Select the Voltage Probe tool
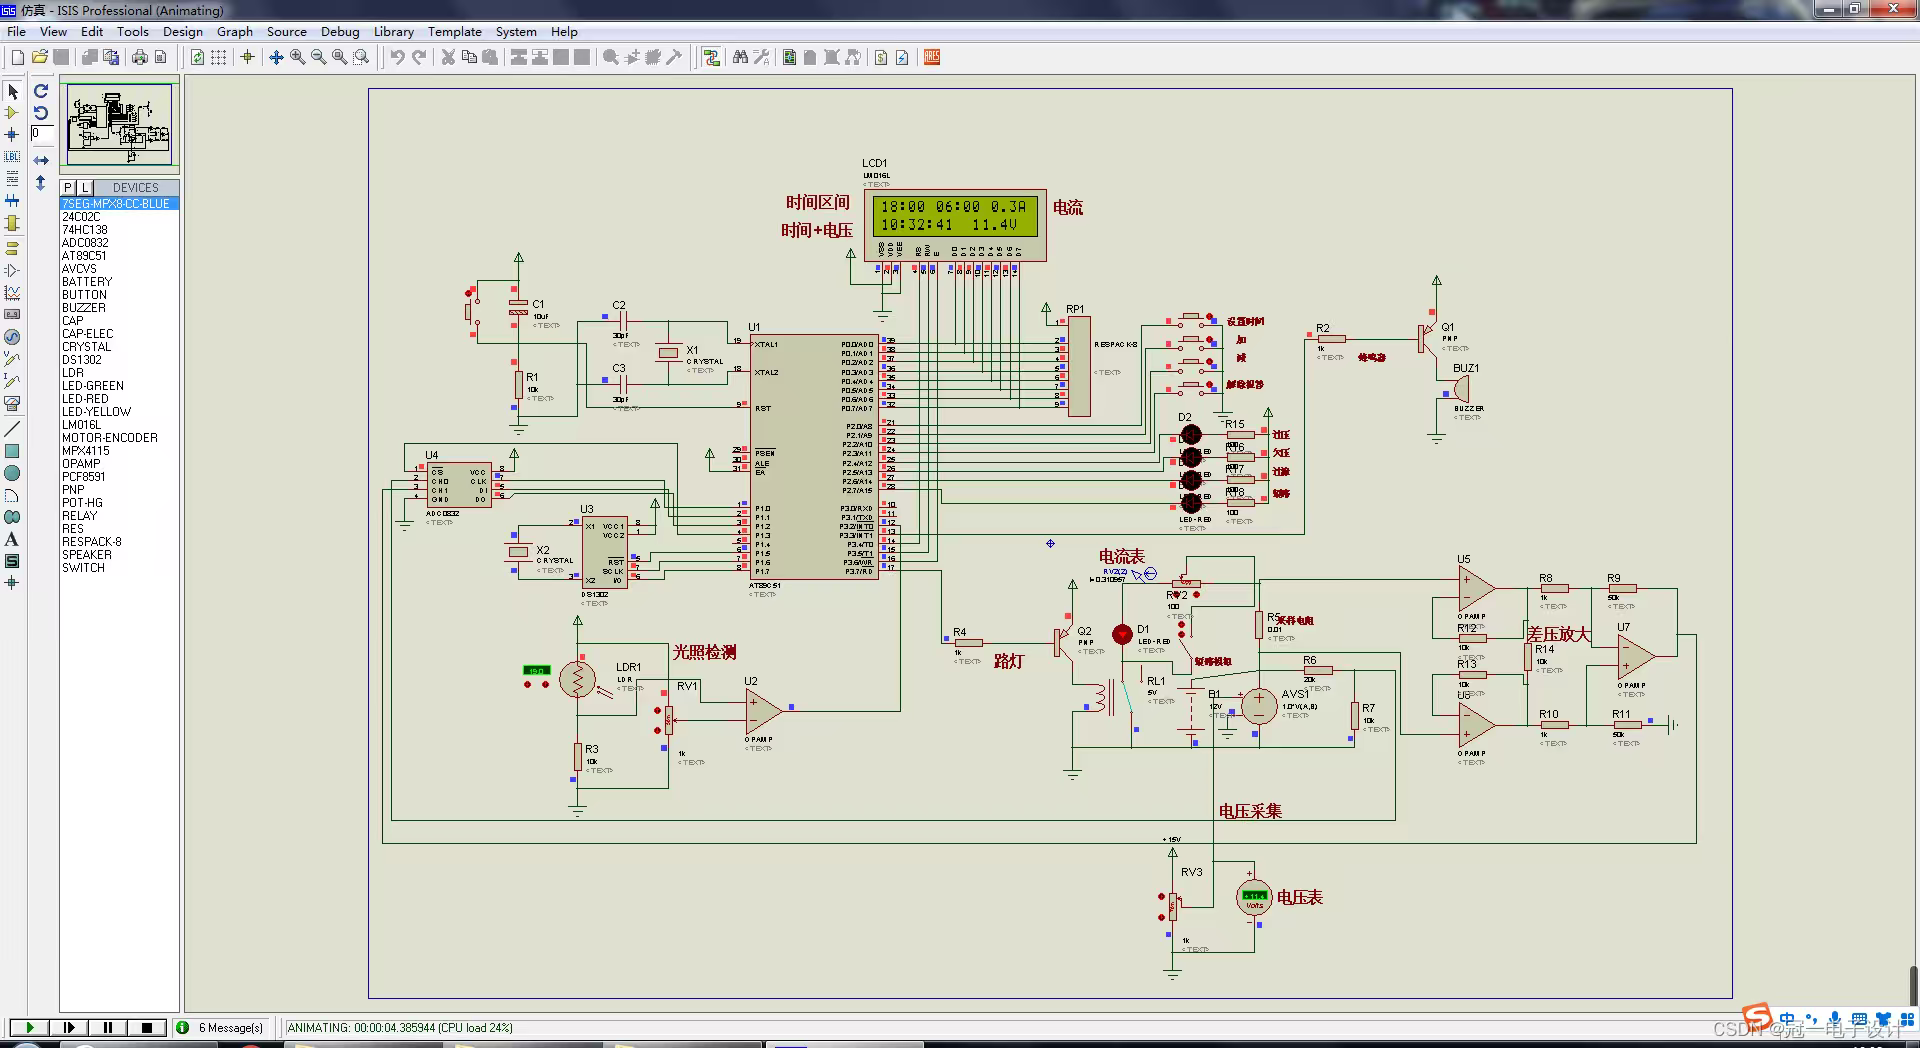Viewport: 1920px width, 1048px height. 12,359
